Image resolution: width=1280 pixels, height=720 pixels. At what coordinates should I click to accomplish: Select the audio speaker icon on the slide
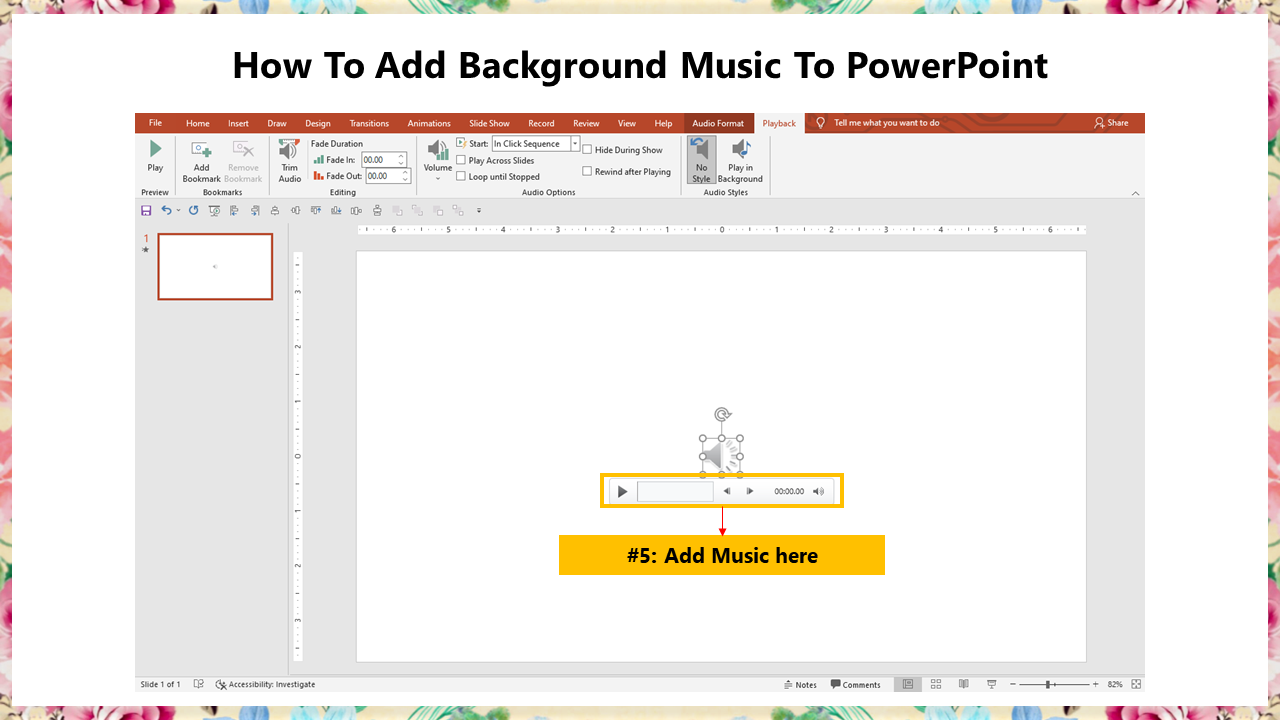click(722, 456)
